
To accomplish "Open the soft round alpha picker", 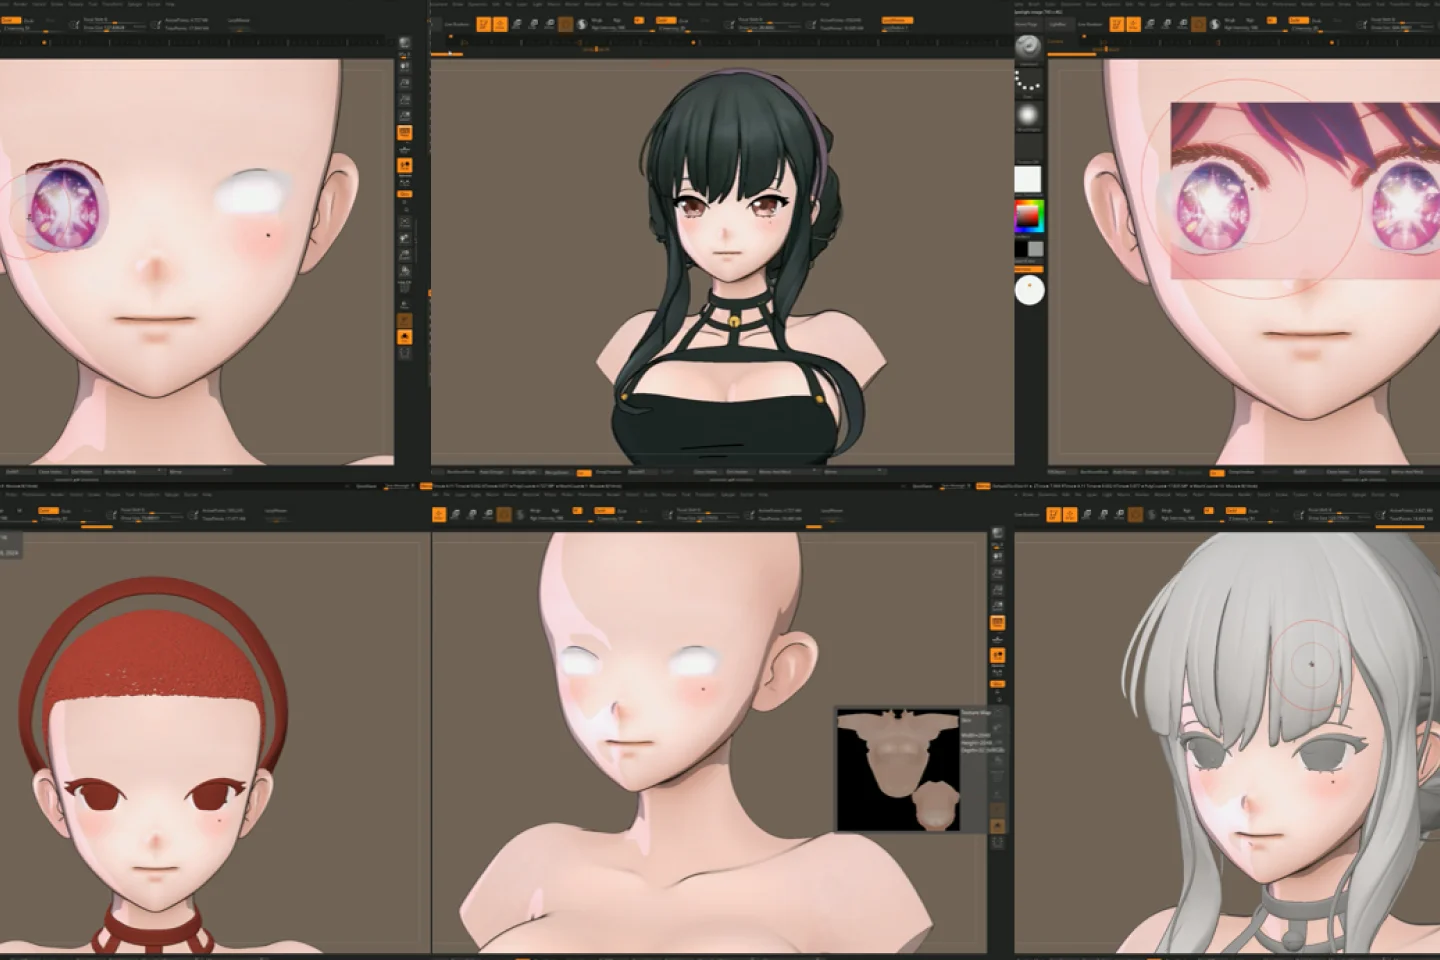I will point(1028,115).
